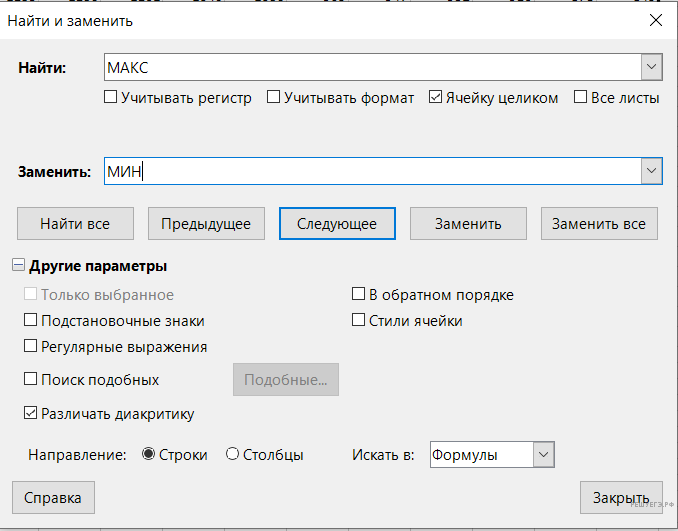Select the "Столбцы" direction radio button
The height and width of the screenshot is (531, 678).
tap(233, 455)
